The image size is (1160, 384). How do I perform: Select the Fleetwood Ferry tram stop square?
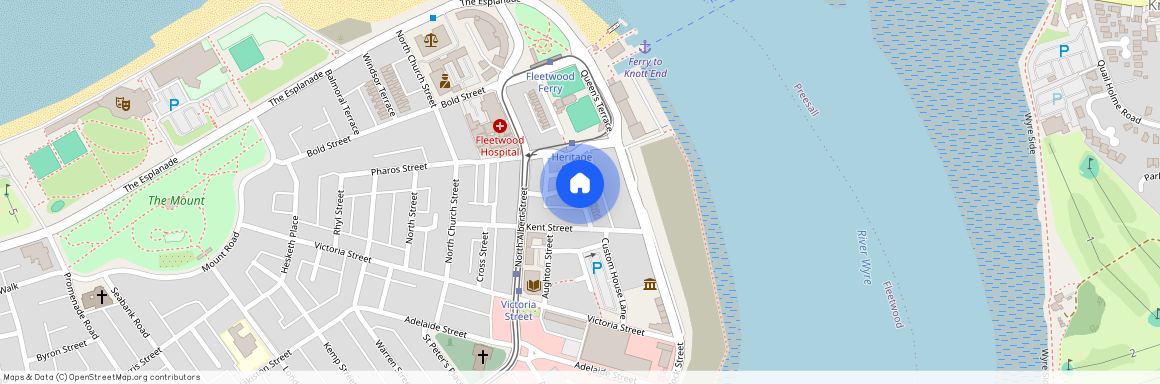click(x=550, y=62)
